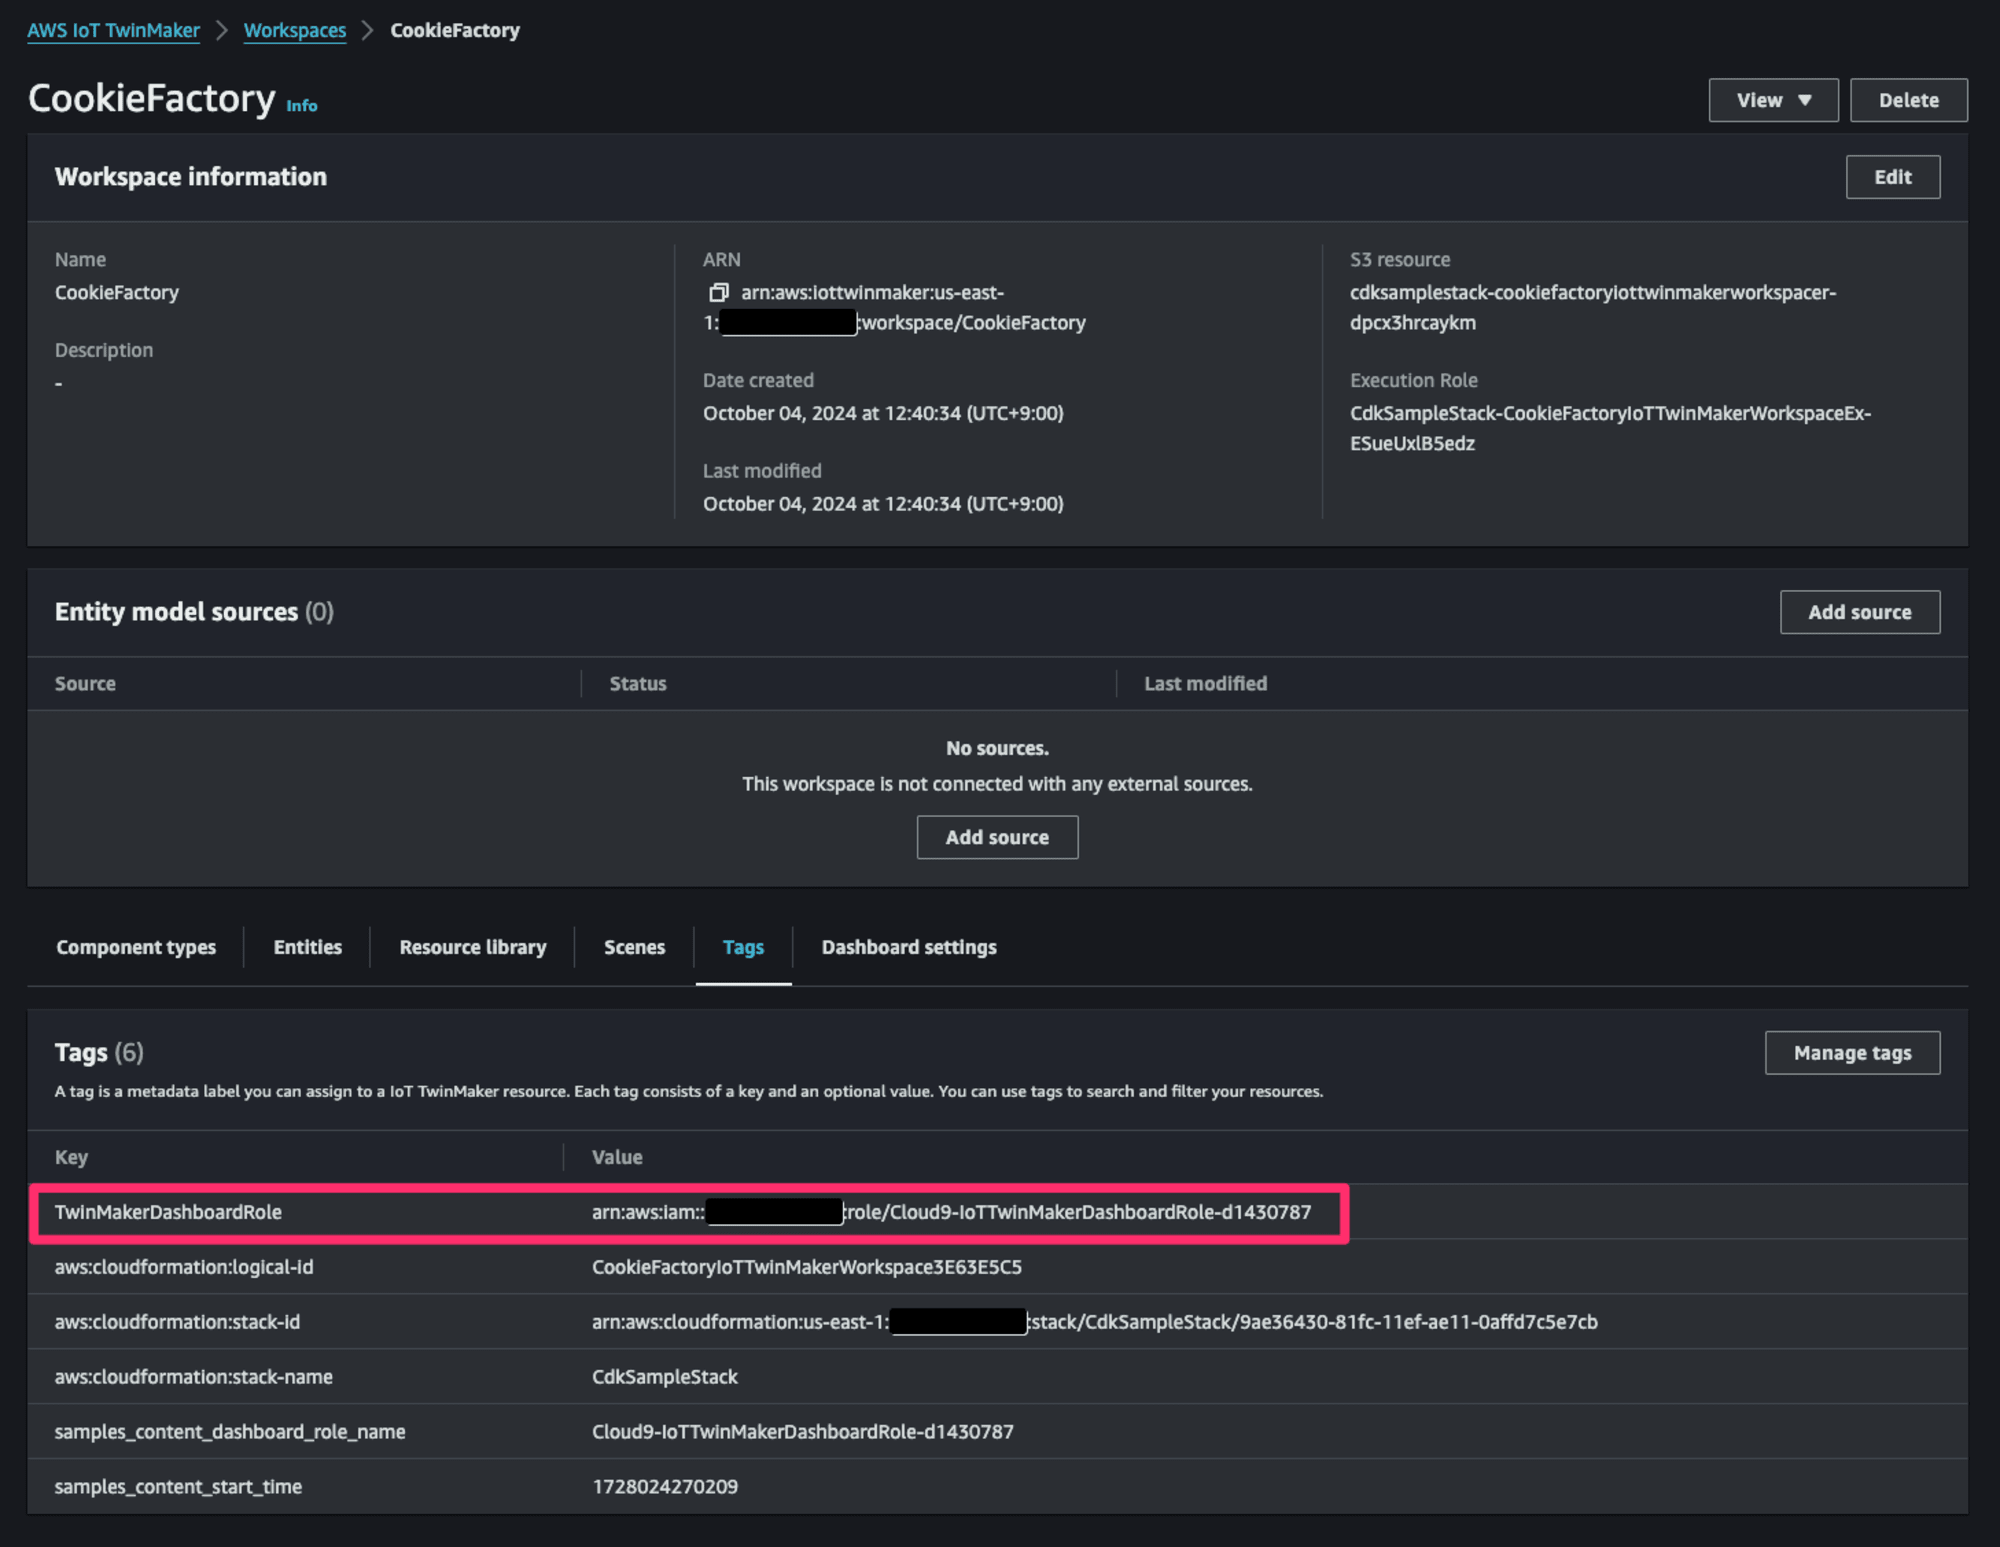Click the Value column header in Tags
This screenshot has height=1547, width=2000.
coord(617,1157)
